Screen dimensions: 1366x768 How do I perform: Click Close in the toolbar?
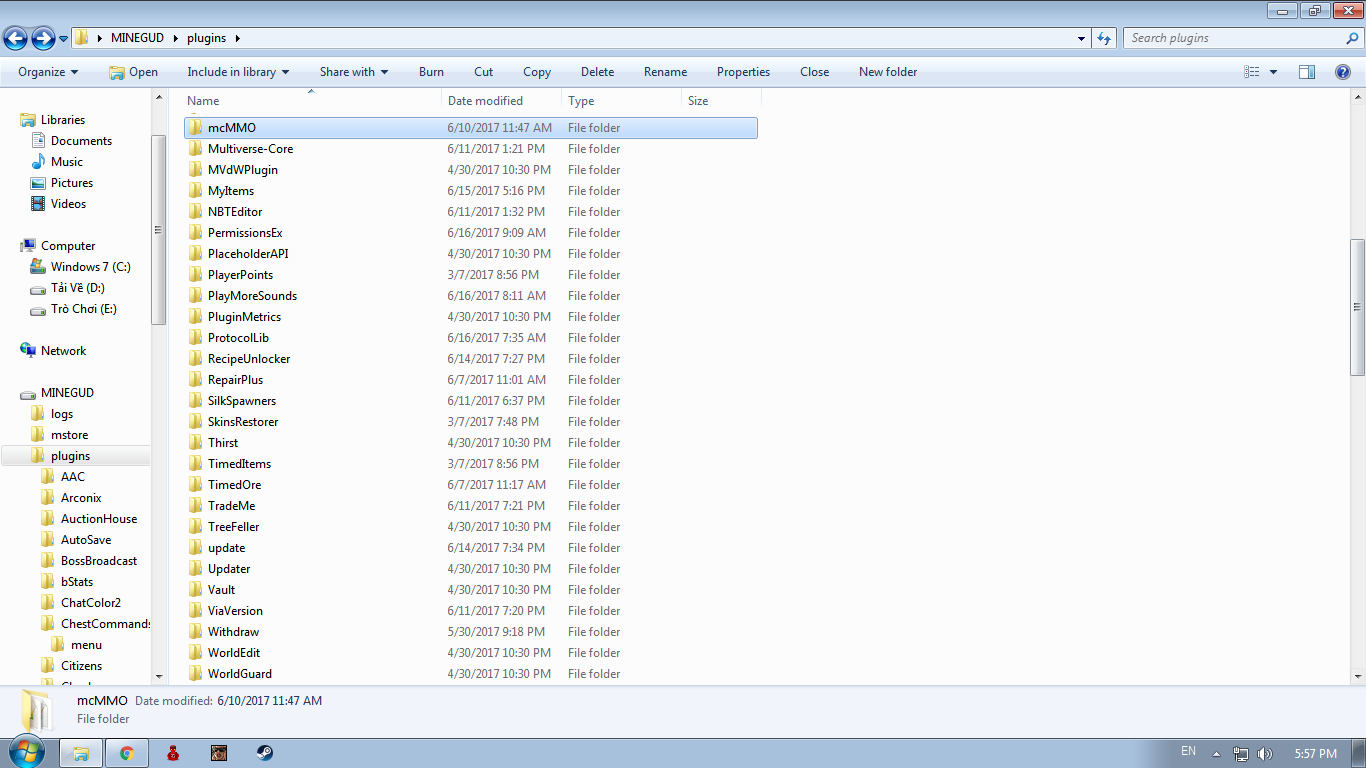coord(815,72)
